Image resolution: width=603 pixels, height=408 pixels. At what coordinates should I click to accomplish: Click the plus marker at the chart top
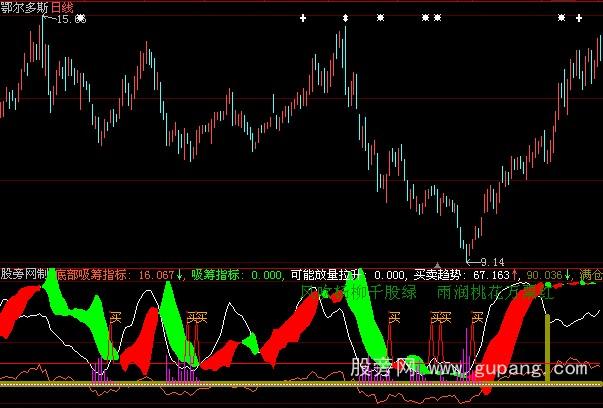[x=303, y=18]
